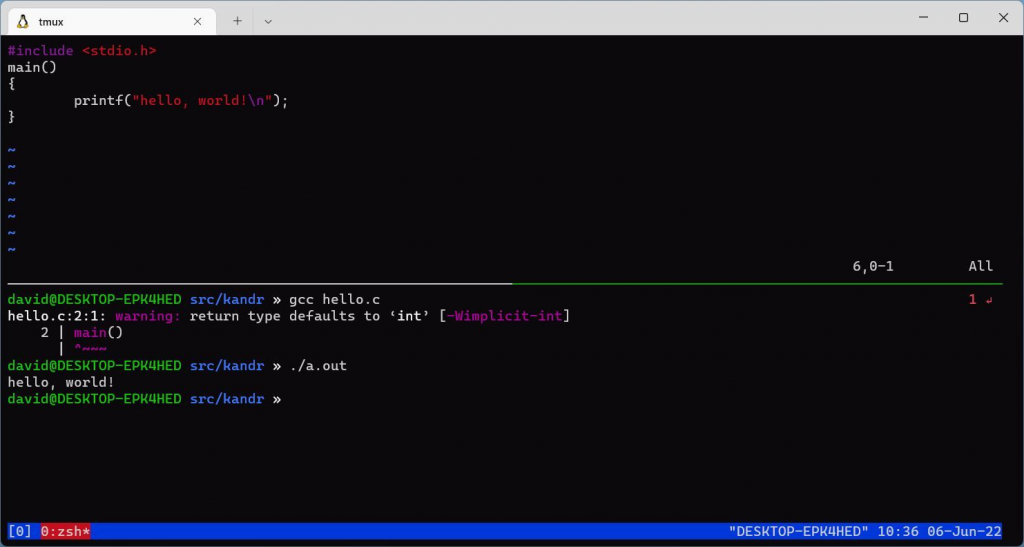Screen dimensions: 1024x547
Task: Open a new terminal tab
Action: click(x=237, y=21)
